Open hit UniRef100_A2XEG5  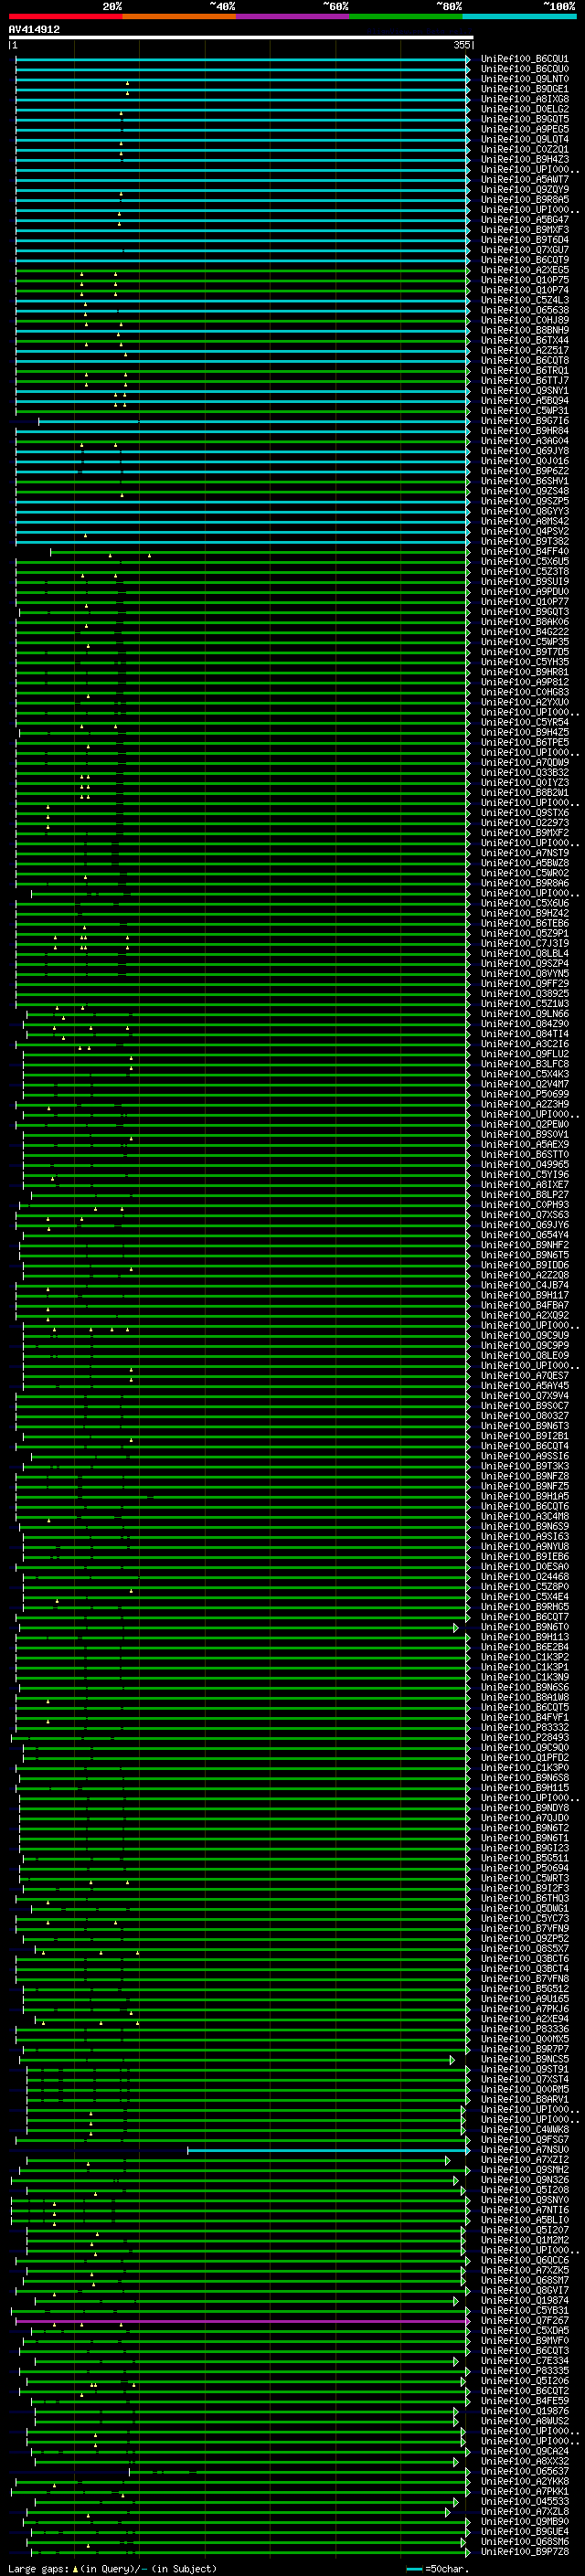click(525, 270)
